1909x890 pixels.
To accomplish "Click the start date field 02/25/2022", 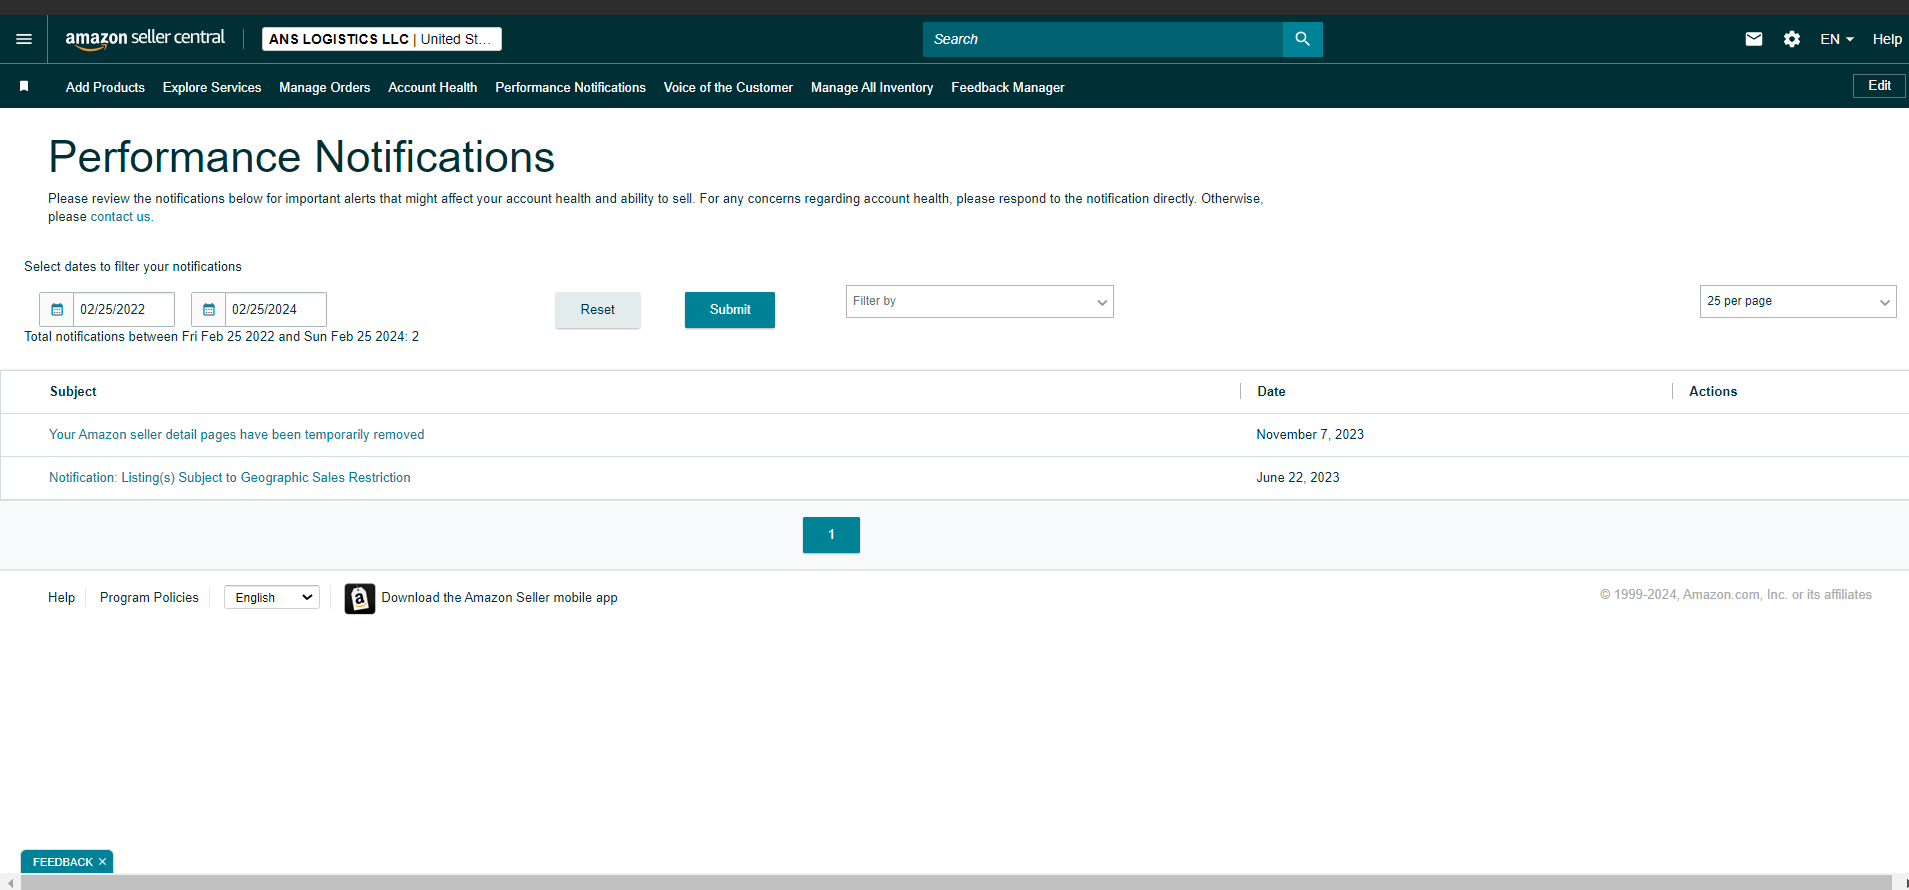I will pos(124,310).
